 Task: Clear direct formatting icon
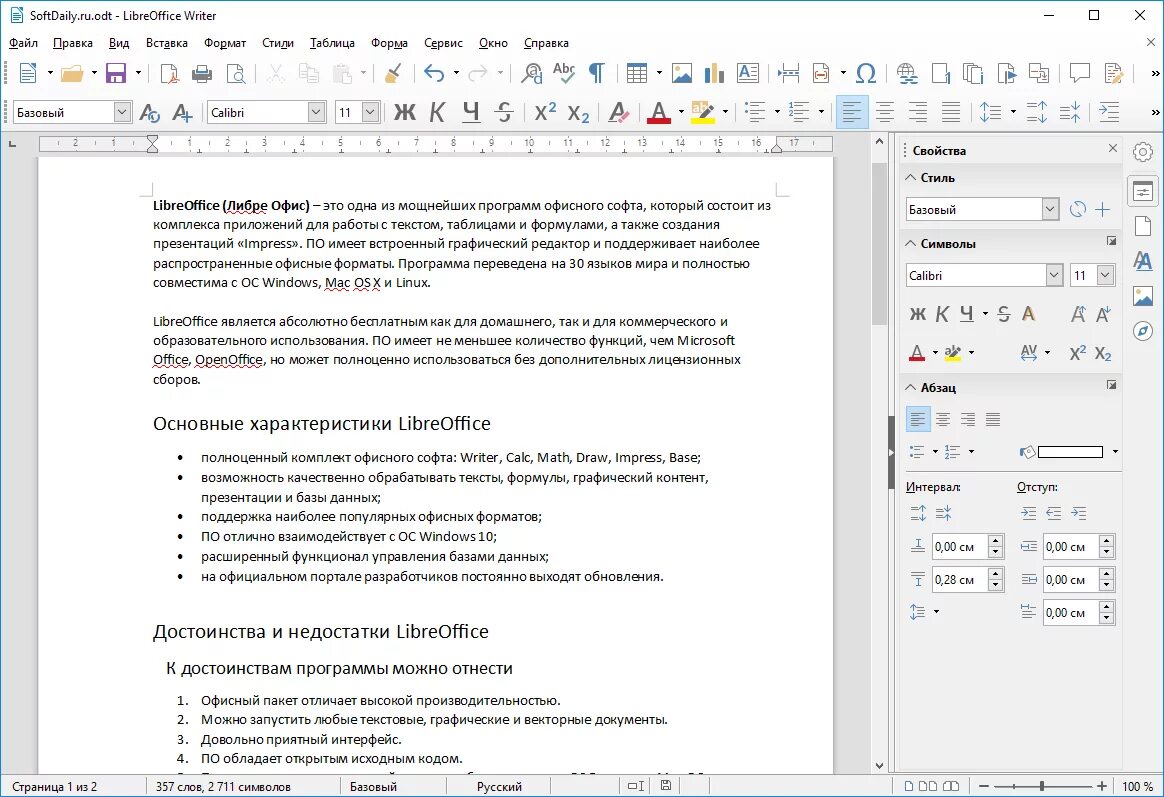pyautogui.click(x=618, y=113)
